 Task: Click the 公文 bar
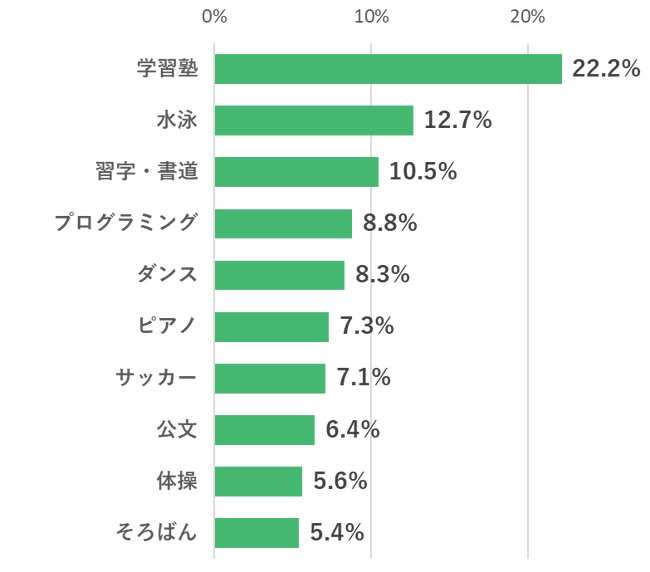(x=264, y=430)
